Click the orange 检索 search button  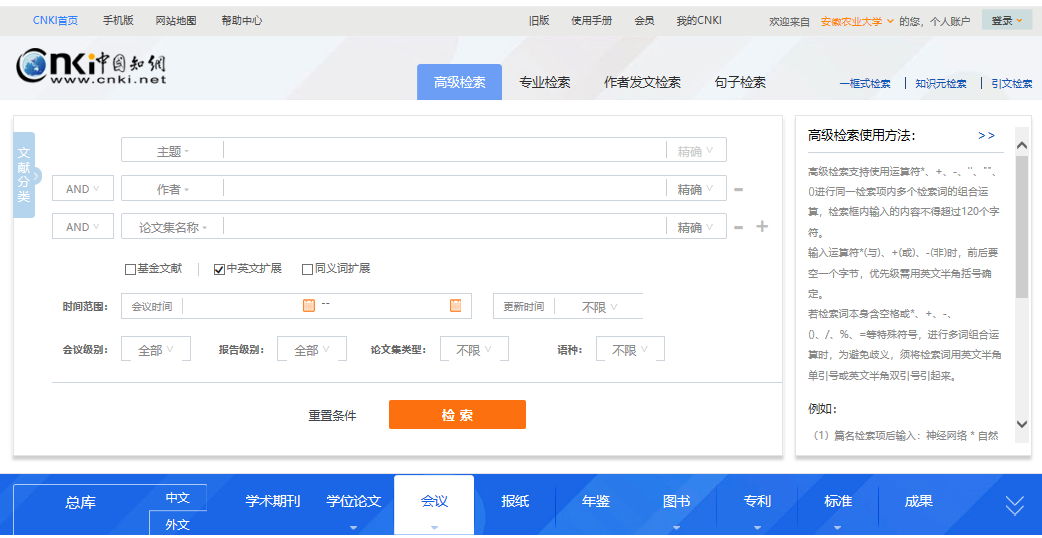(457, 415)
